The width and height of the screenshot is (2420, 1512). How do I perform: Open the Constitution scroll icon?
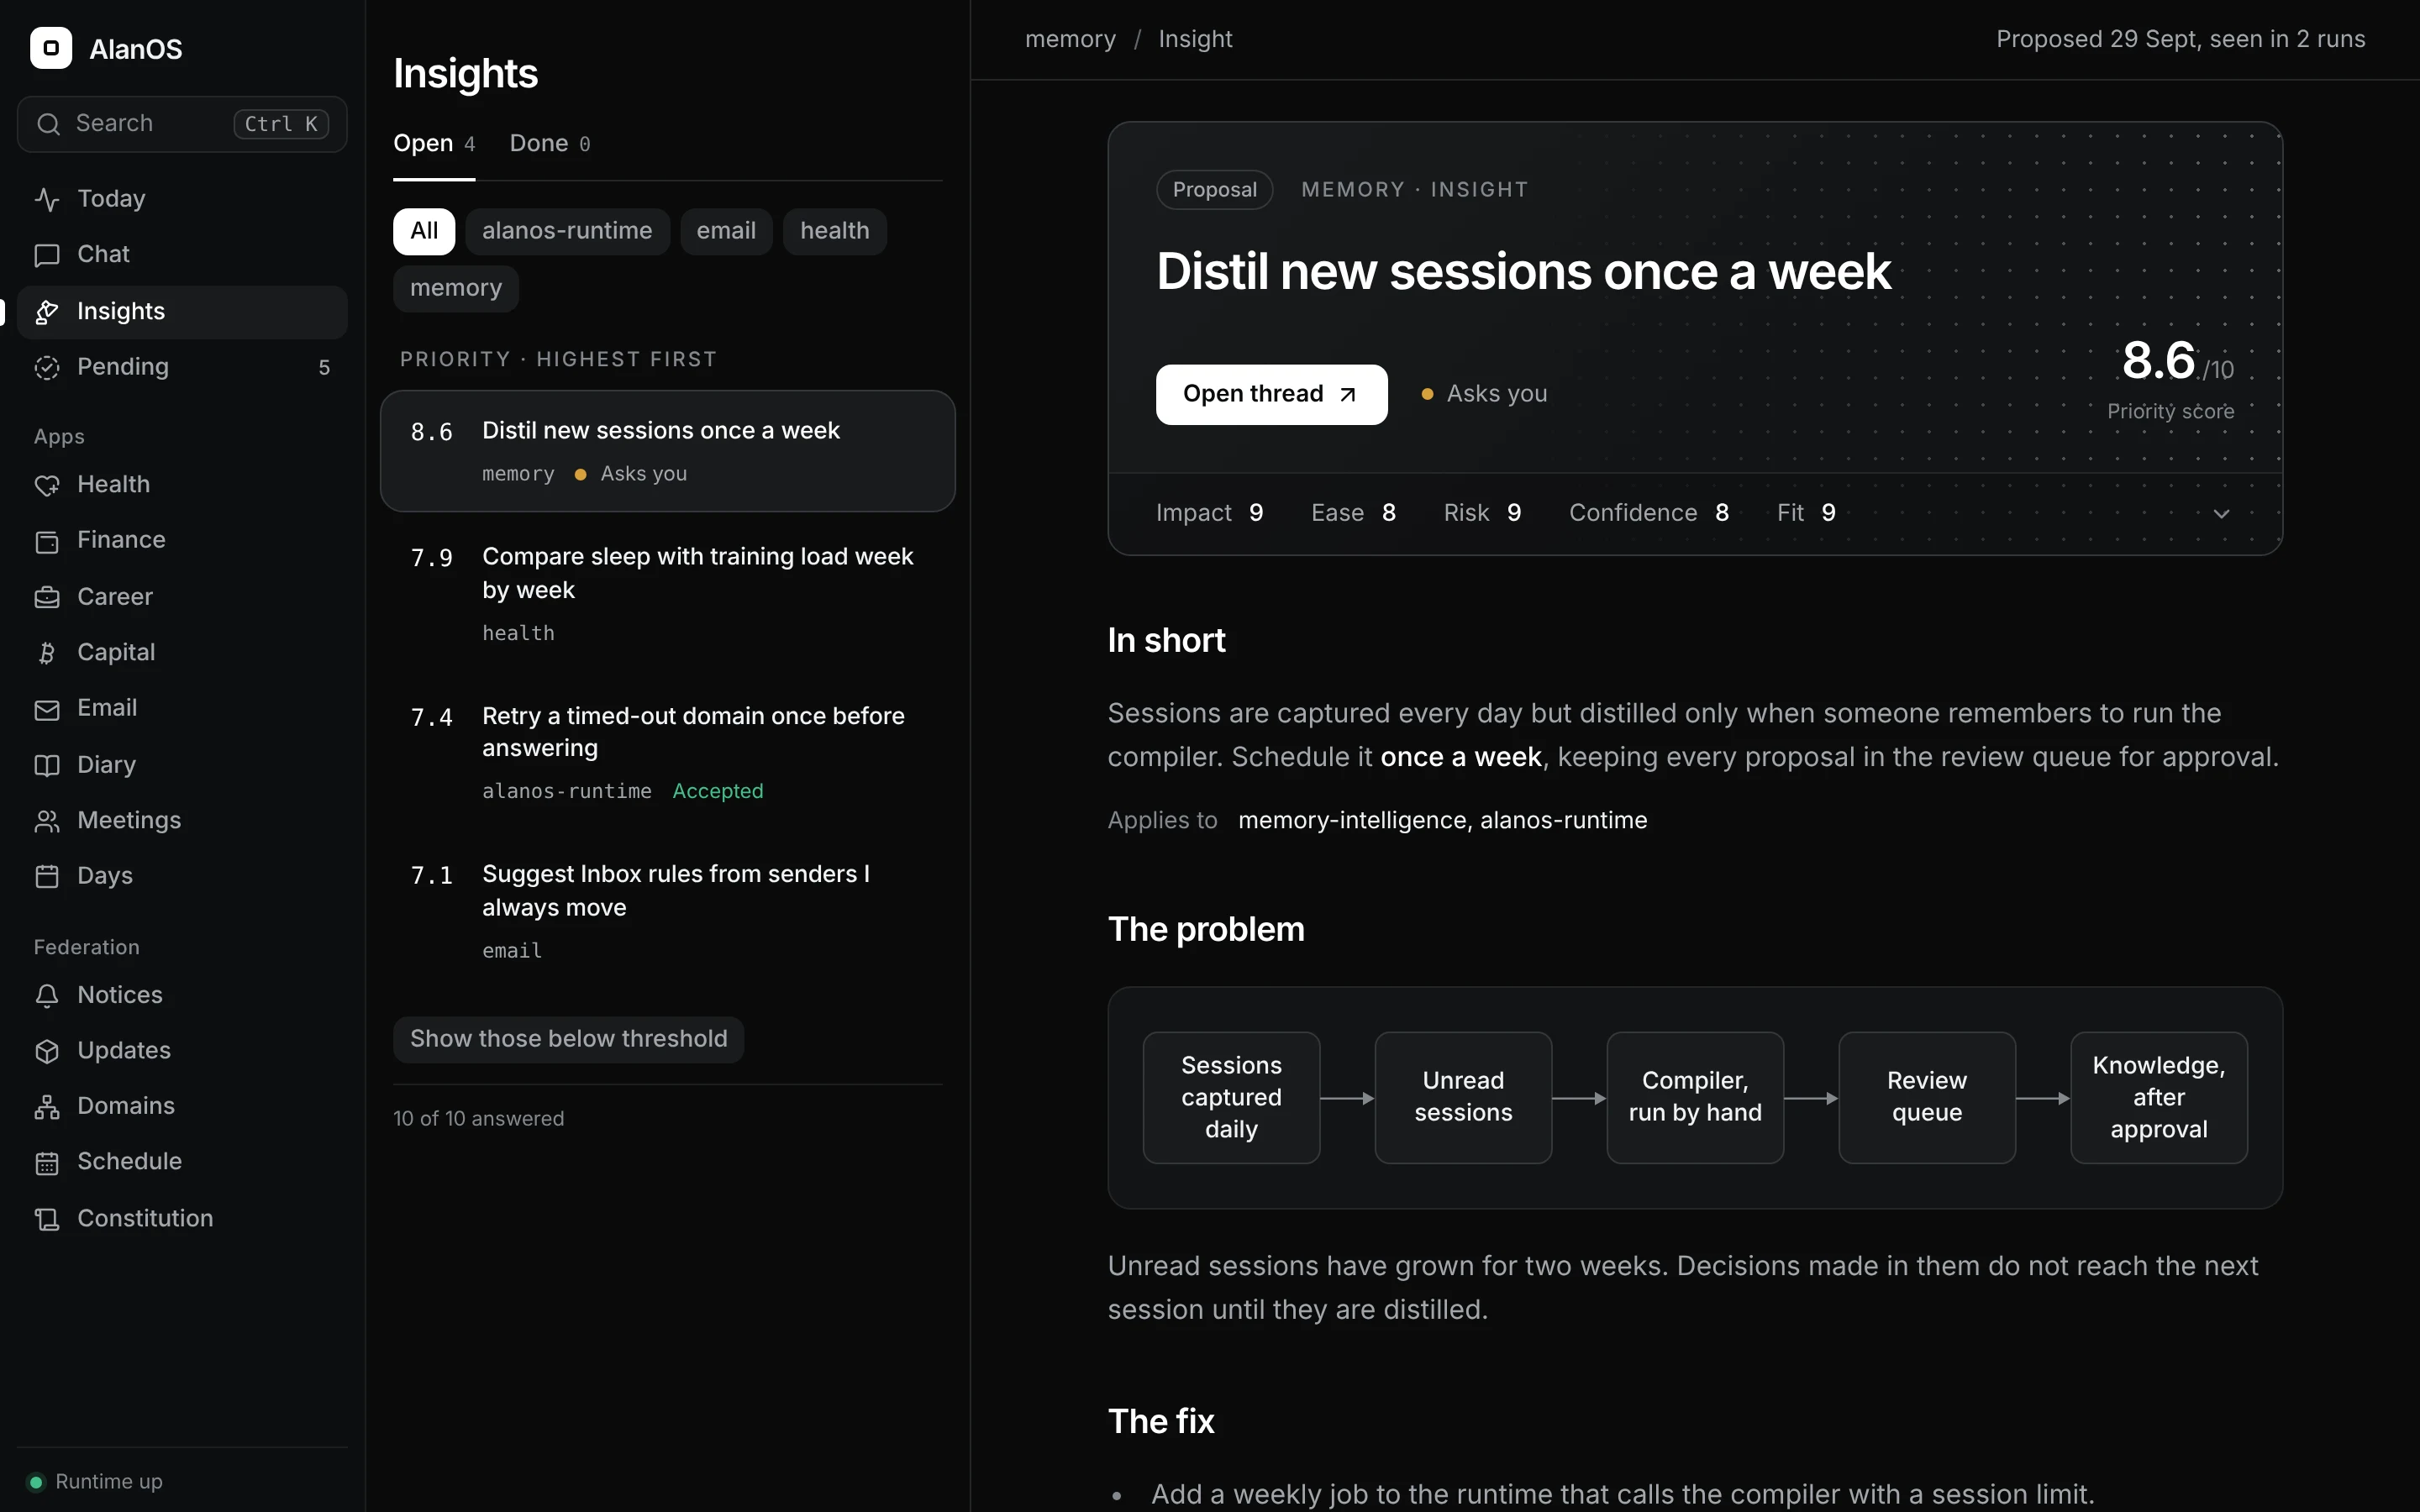tap(47, 1219)
